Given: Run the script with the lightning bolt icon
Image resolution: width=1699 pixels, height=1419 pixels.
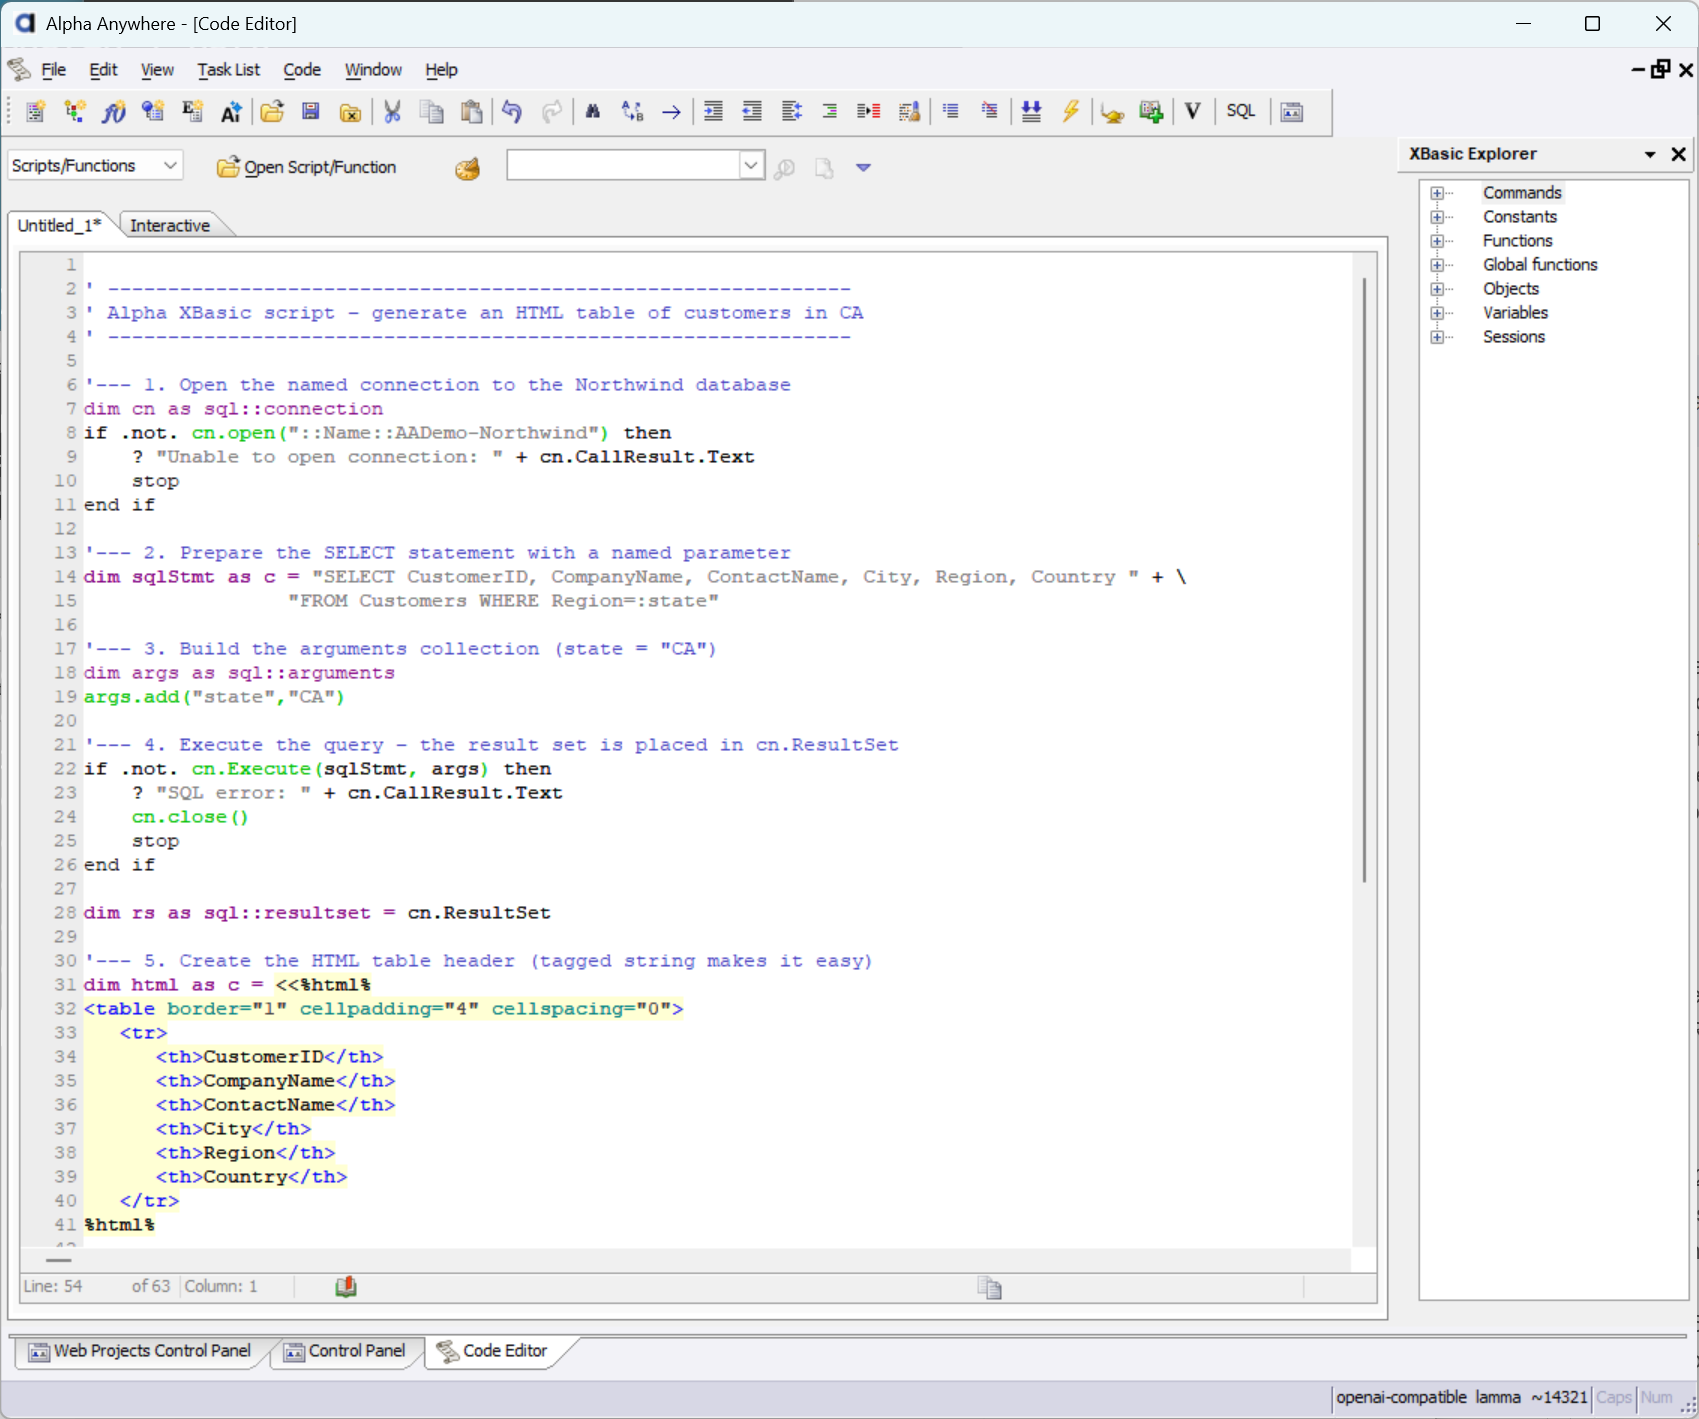Looking at the screenshot, I should tap(1071, 112).
